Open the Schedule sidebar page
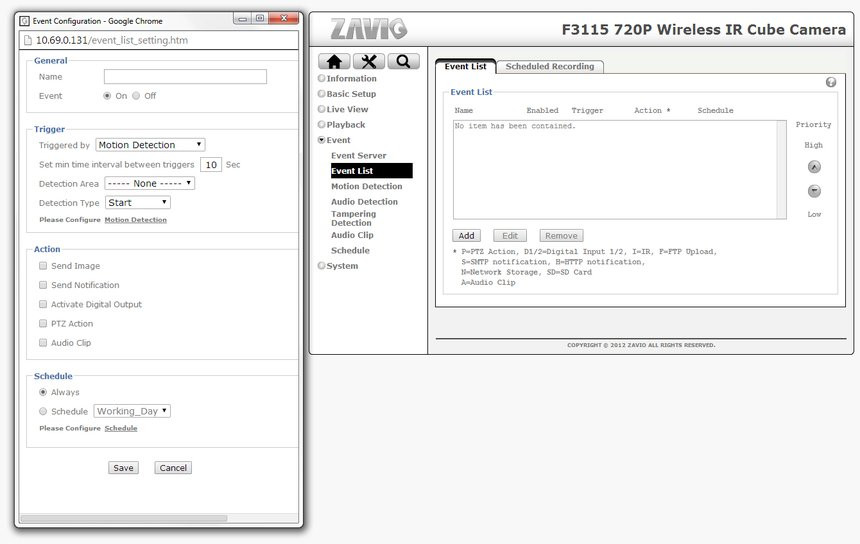The image size is (860, 544). pos(350,250)
